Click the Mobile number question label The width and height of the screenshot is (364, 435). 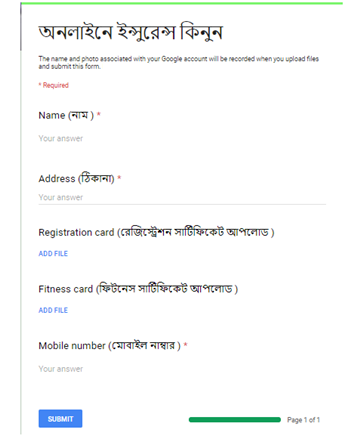pyautogui.click(x=109, y=346)
